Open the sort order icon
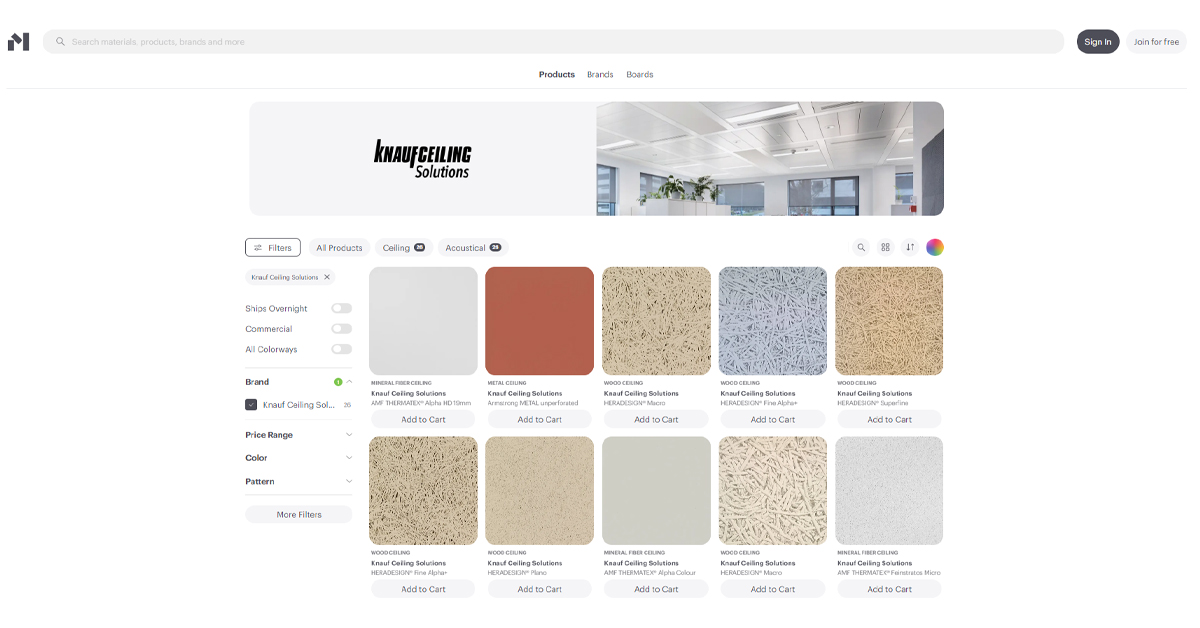The height and width of the screenshot is (628, 1200). click(x=910, y=247)
